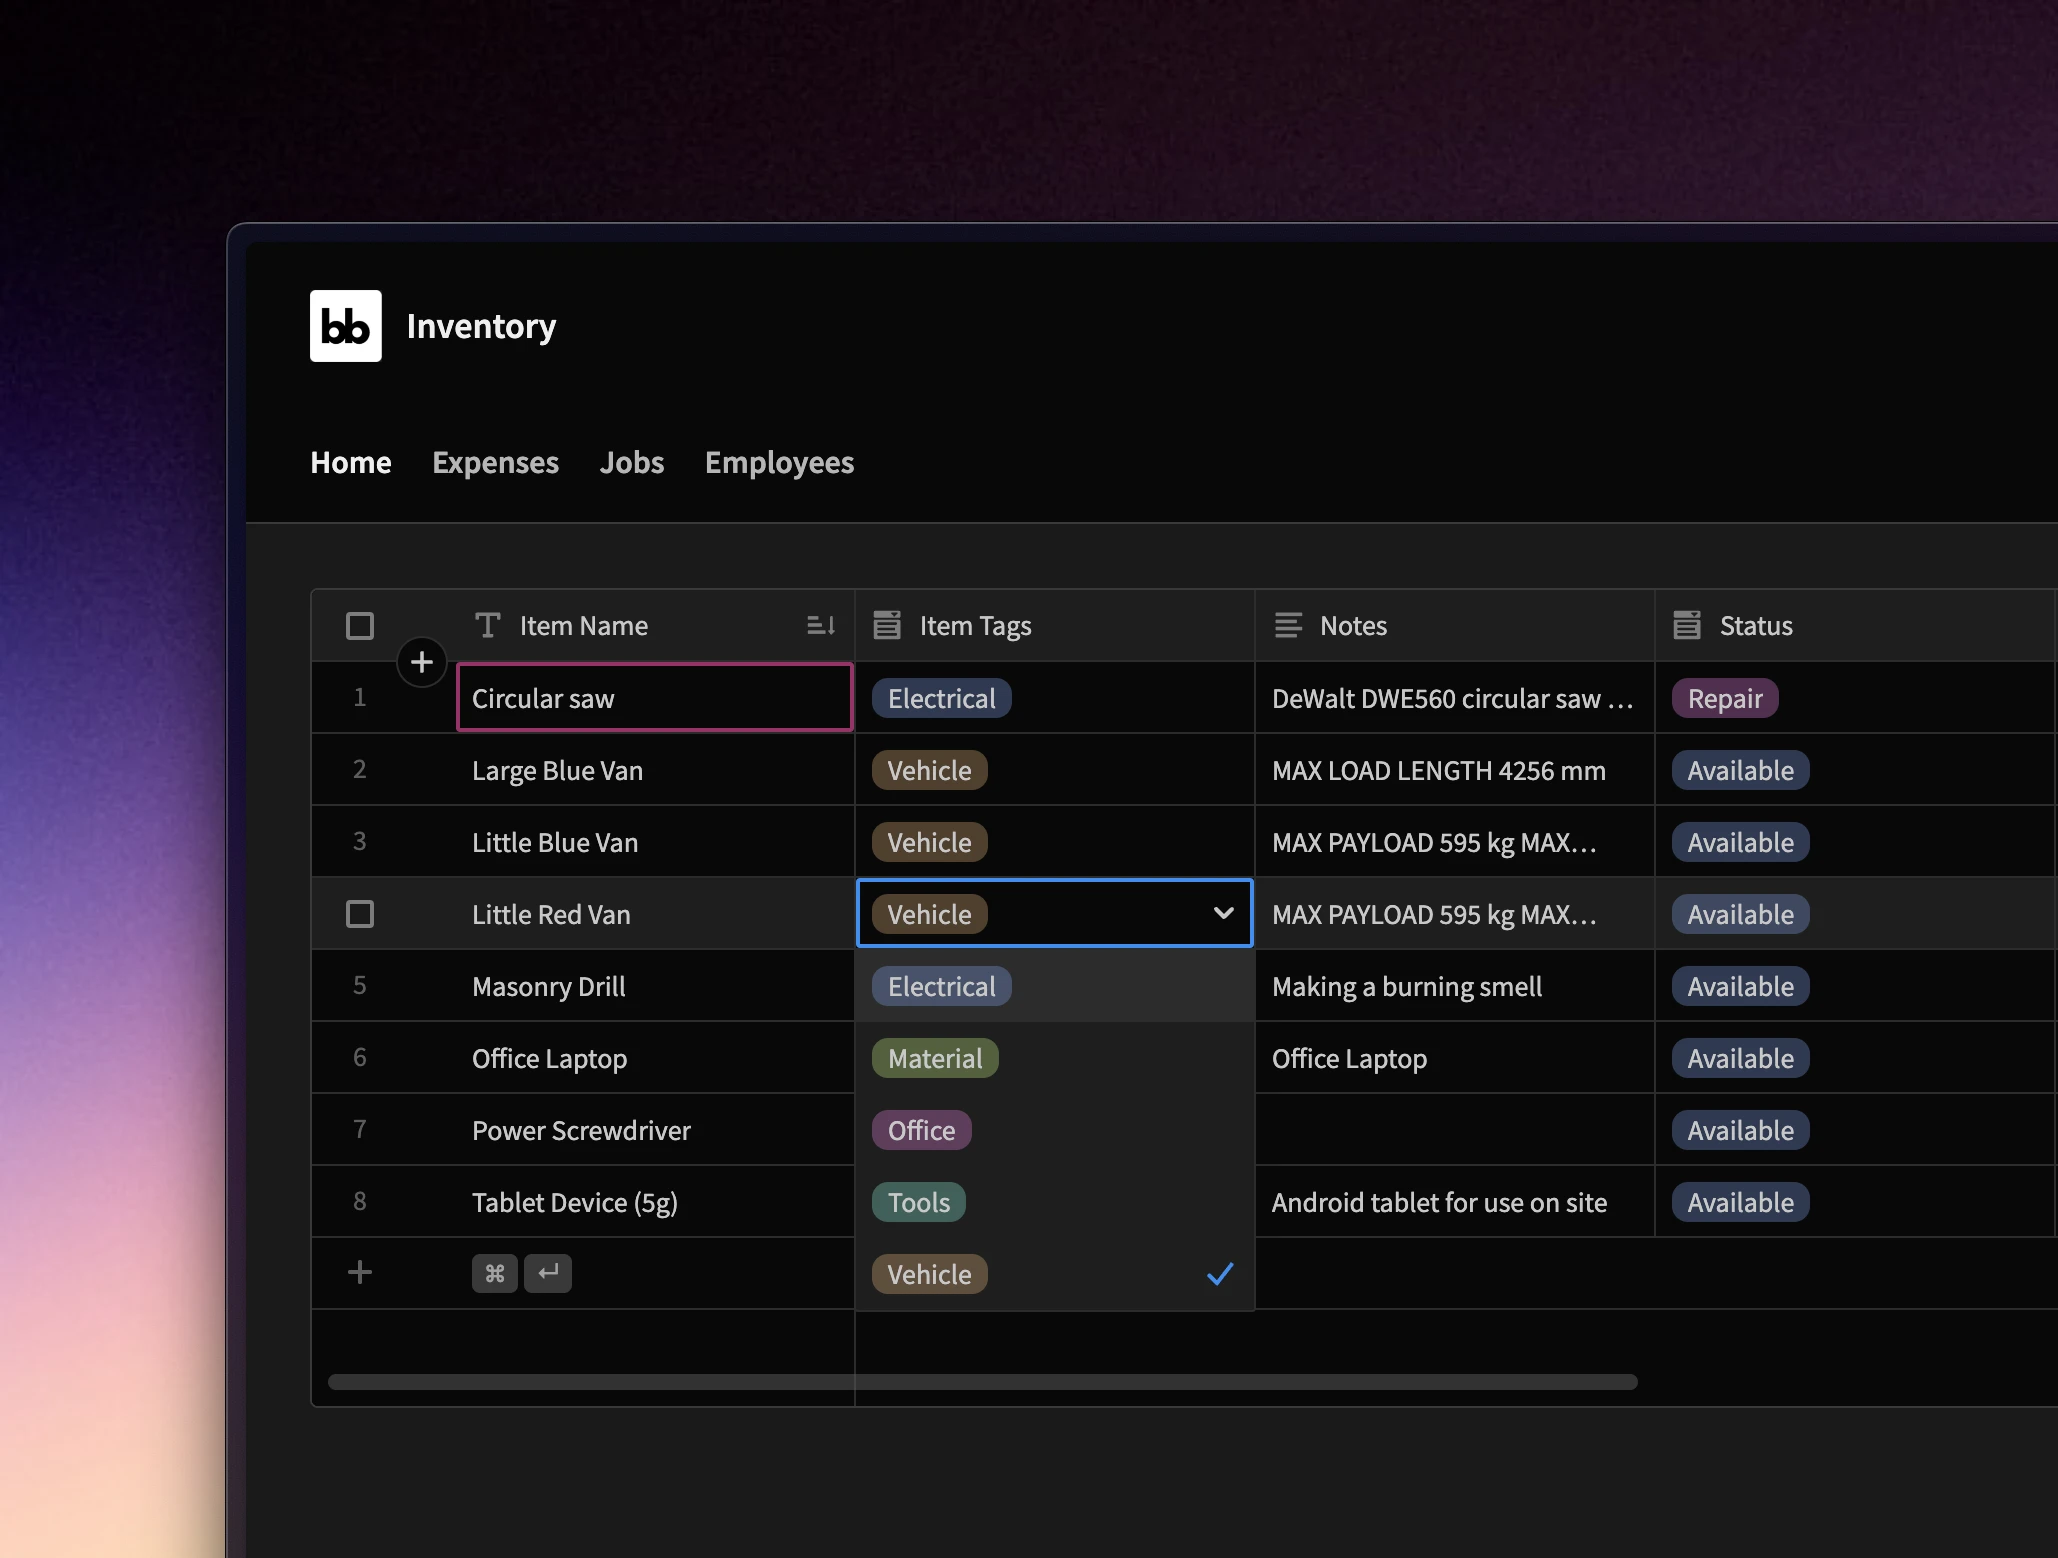Click the Available status in Office Laptop row
The height and width of the screenshot is (1558, 2058).
pos(1740,1058)
